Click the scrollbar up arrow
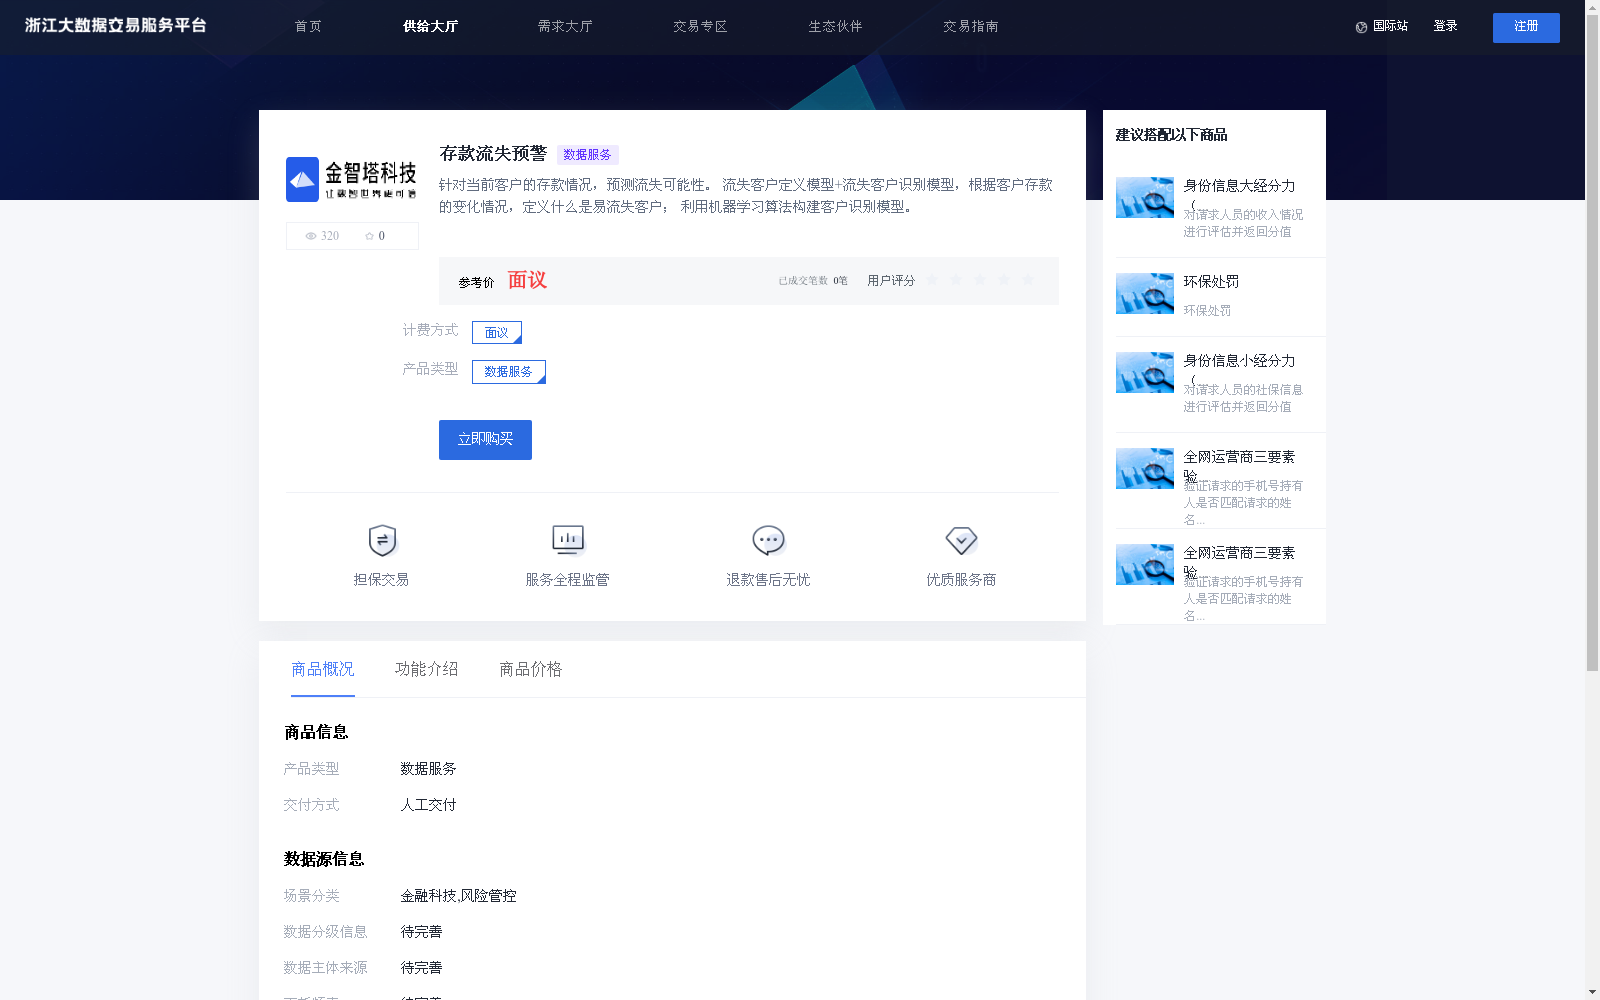1600x1000 pixels. (x=1592, y=7)
